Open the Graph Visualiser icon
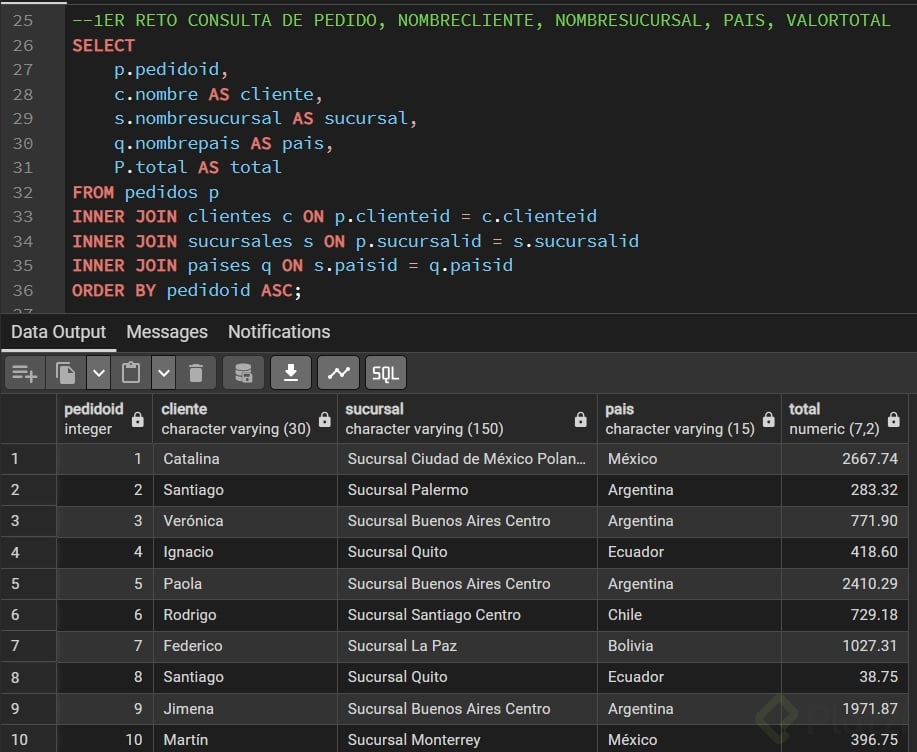The image size is (917, 752). click(338, 373)
